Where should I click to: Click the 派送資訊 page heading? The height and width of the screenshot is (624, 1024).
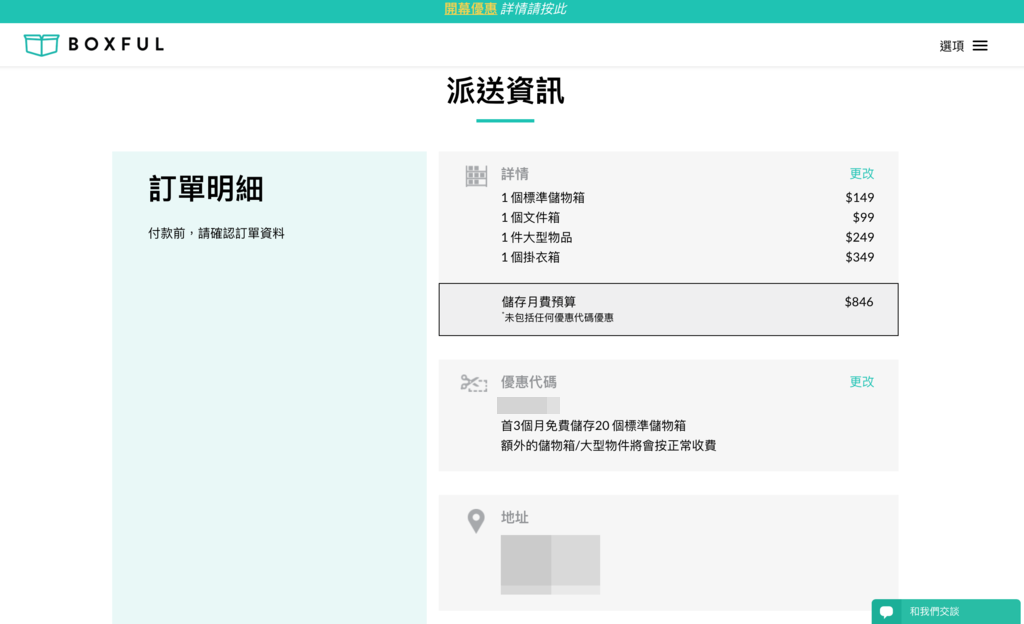tap(505, 92)
